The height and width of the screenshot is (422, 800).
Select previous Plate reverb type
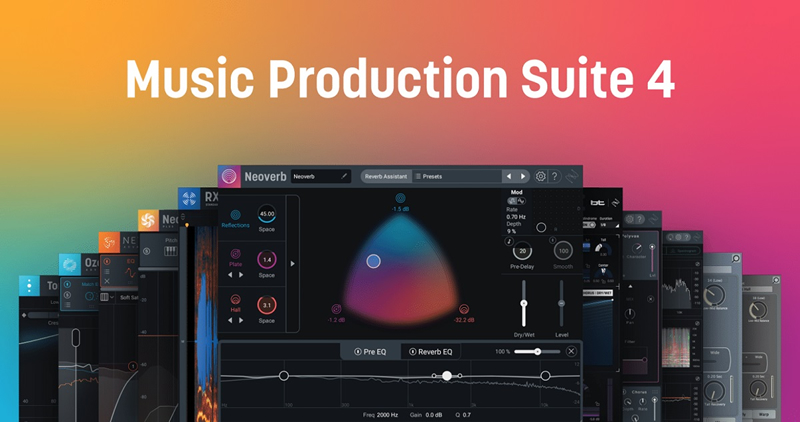pyautogui.click(x=230, y=275)
